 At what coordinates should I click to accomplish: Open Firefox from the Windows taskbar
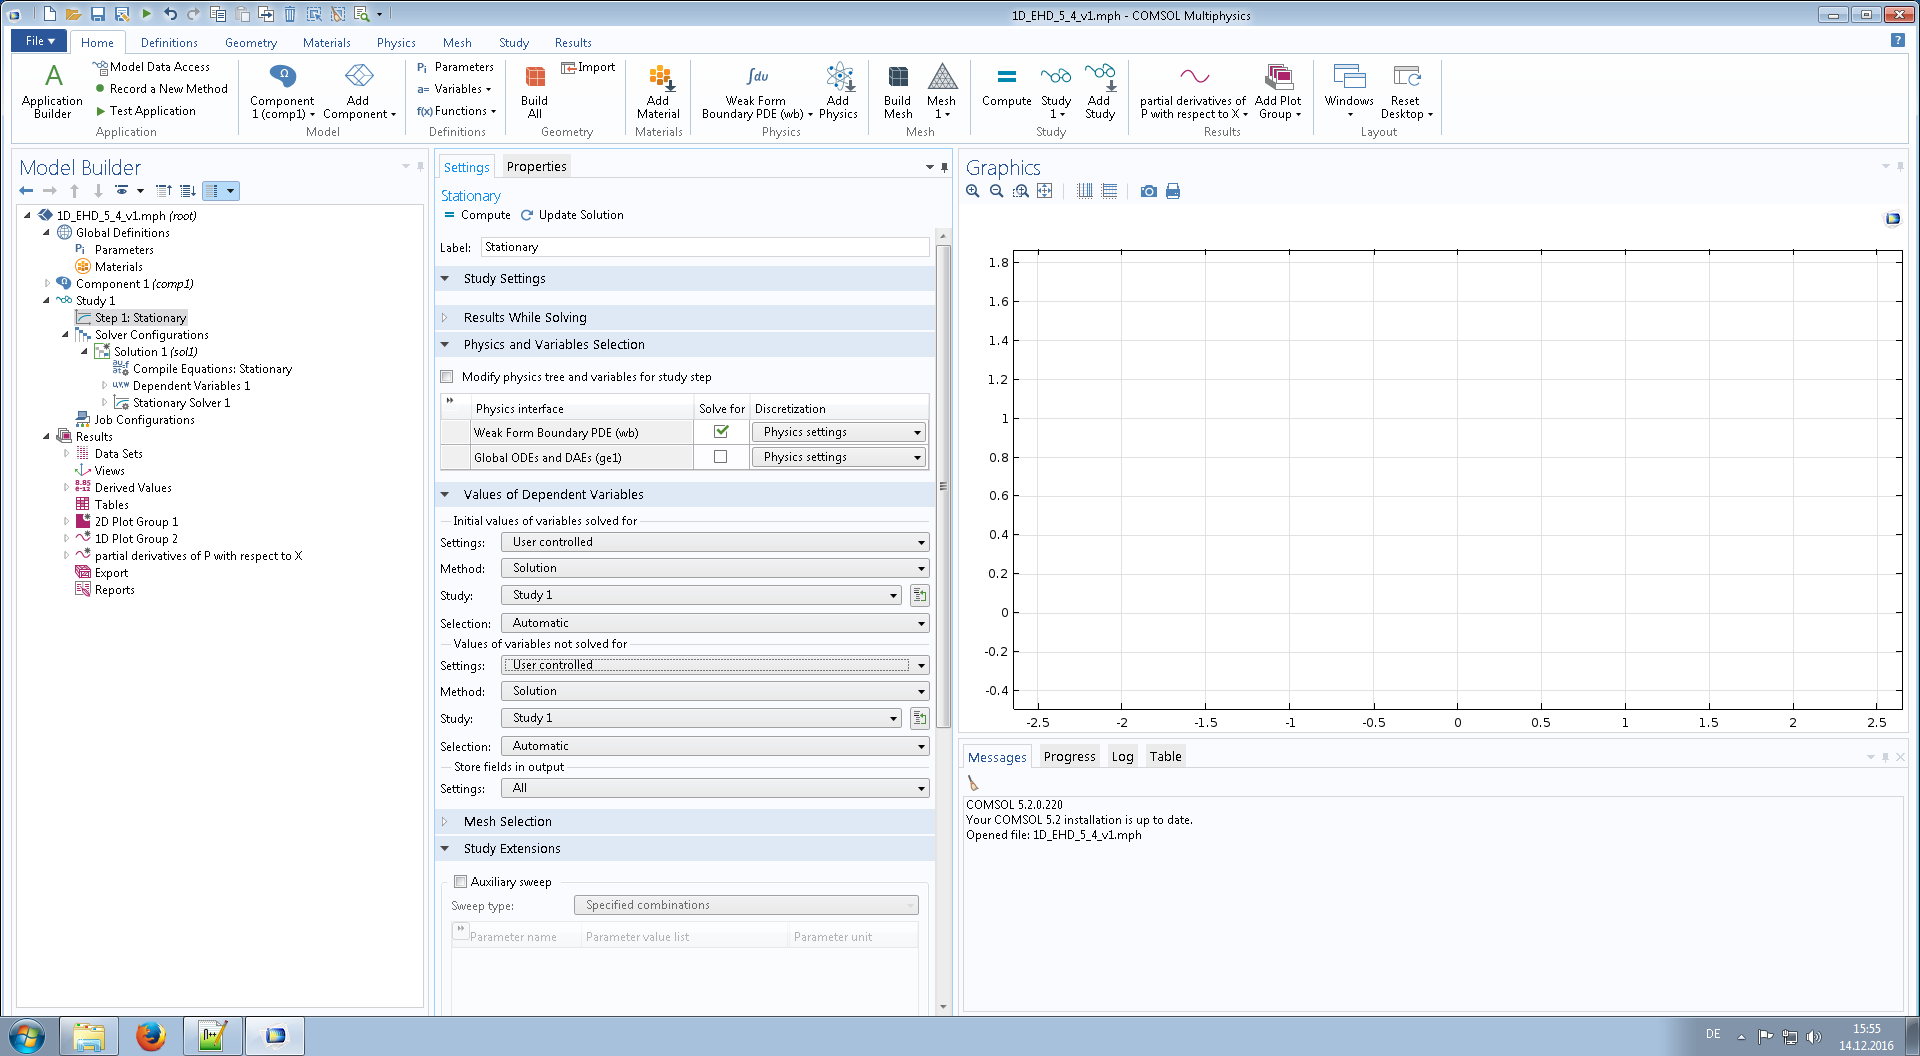(x=151, y=1036)
